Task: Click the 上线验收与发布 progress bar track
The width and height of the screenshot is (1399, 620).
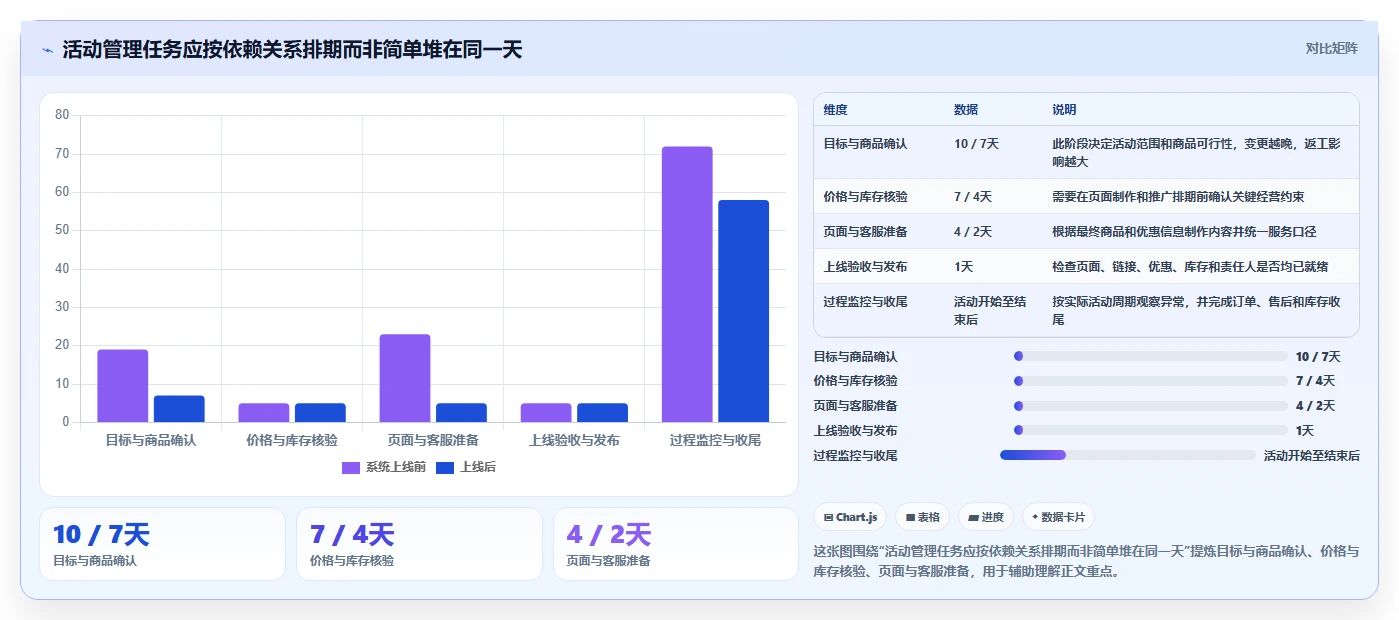Action: (x=1150, y=430)
